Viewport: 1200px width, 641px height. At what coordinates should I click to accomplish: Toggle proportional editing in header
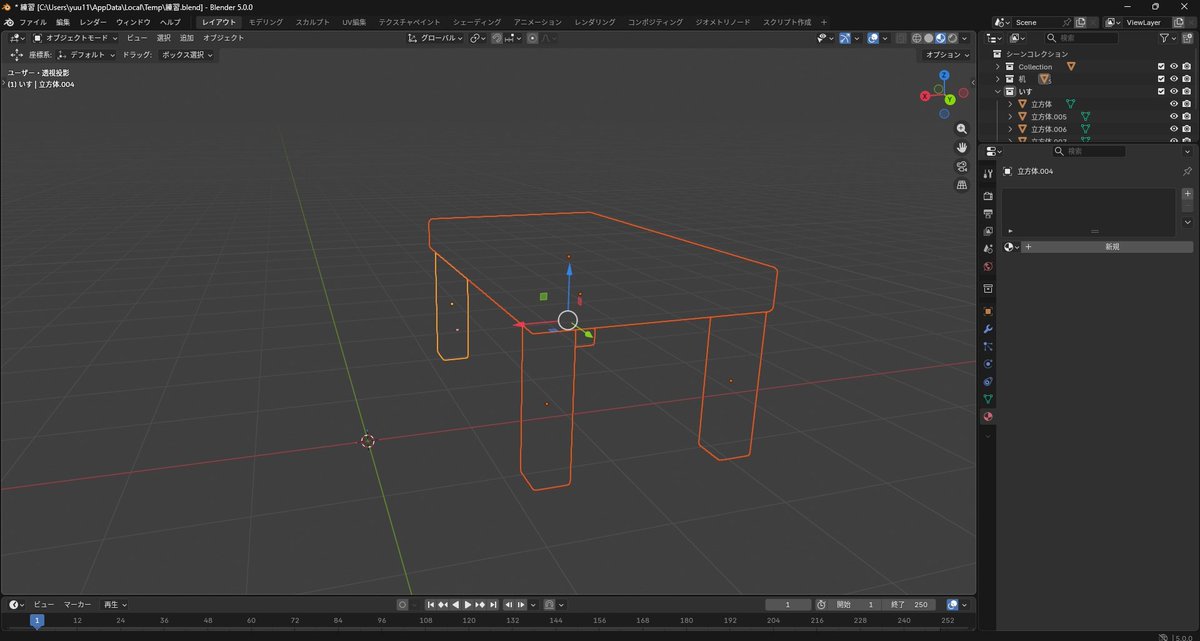click(532, 38)
